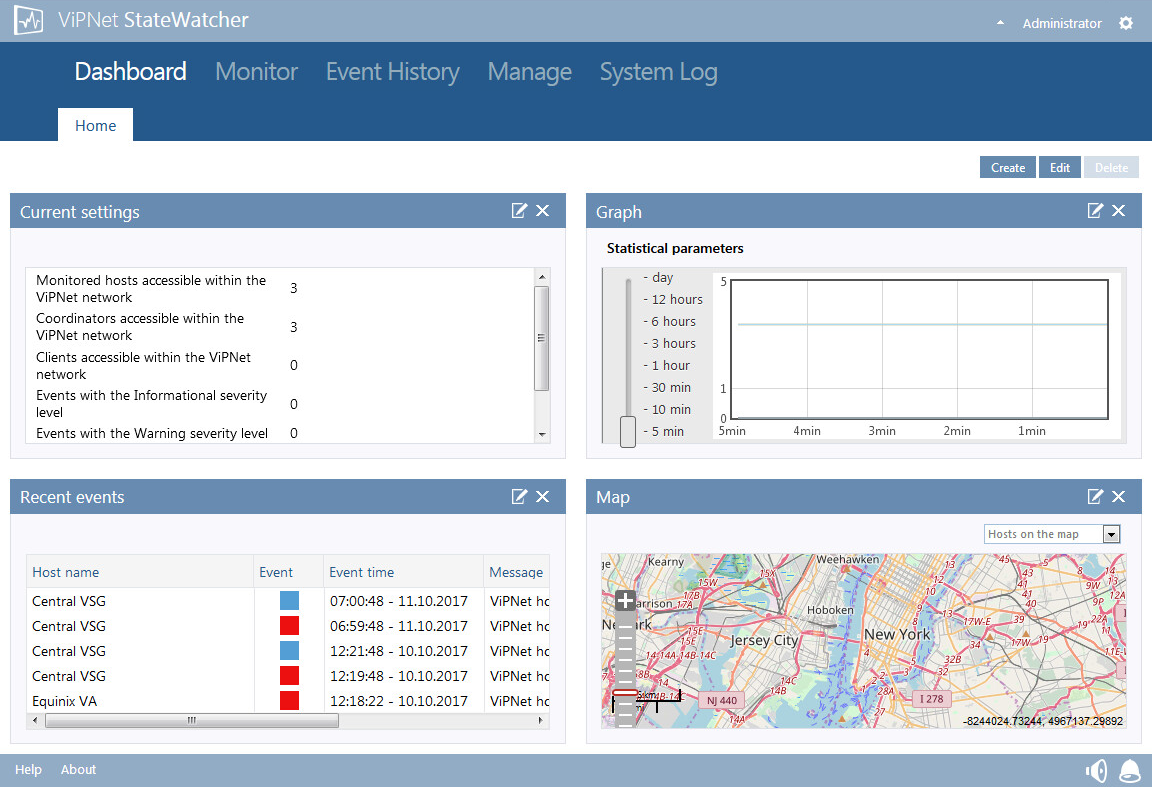The width and height of the screenshot is (1152, 787).
Task: Select the Equinix VA host row
Action: click(289, 701)
